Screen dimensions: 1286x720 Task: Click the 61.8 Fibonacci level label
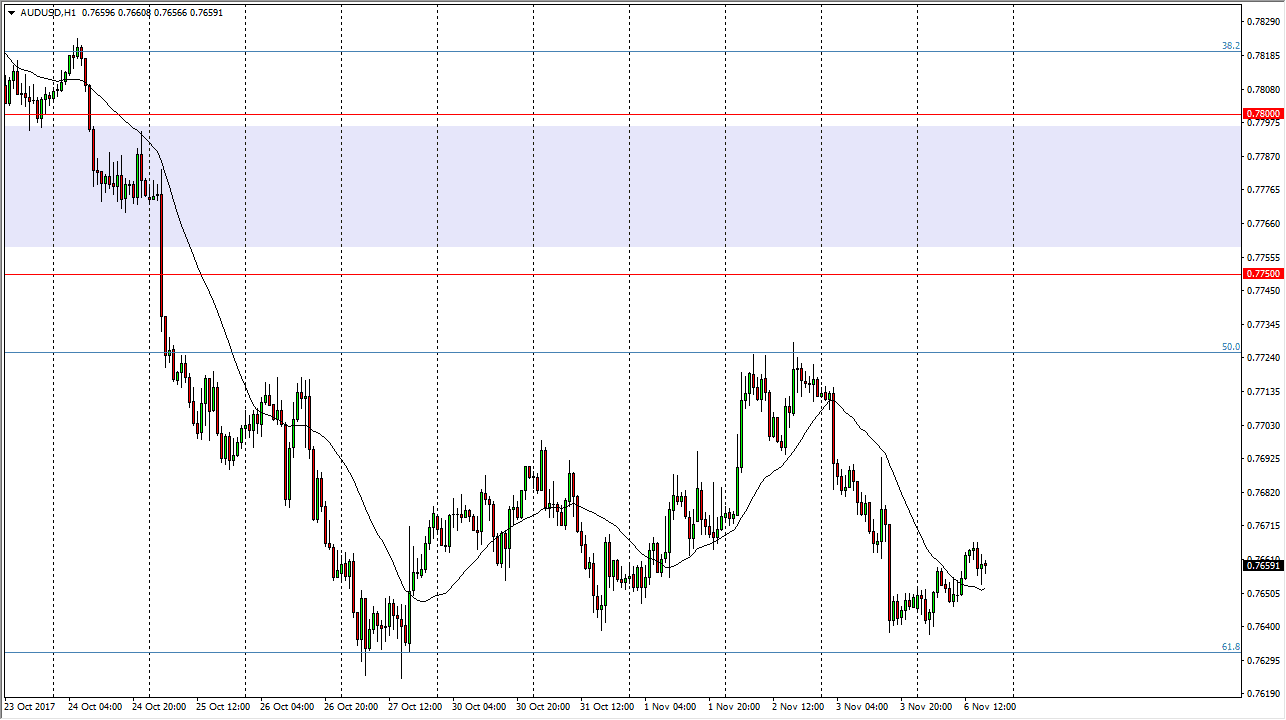tap(1230, 647)
